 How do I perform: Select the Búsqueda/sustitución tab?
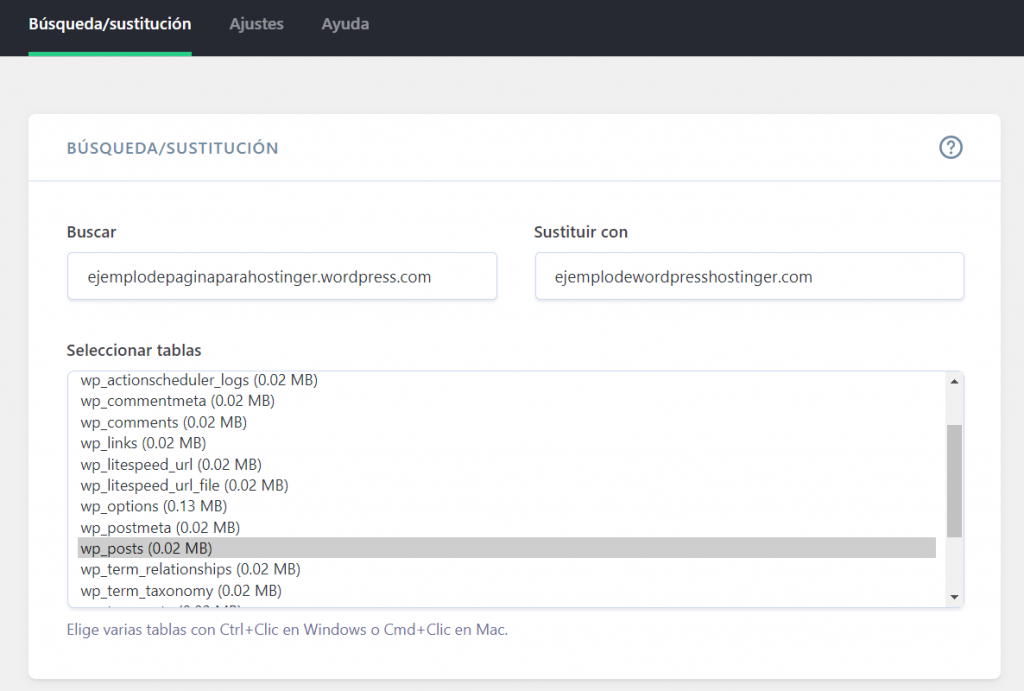pyautogui.click(x=110, y=24)
